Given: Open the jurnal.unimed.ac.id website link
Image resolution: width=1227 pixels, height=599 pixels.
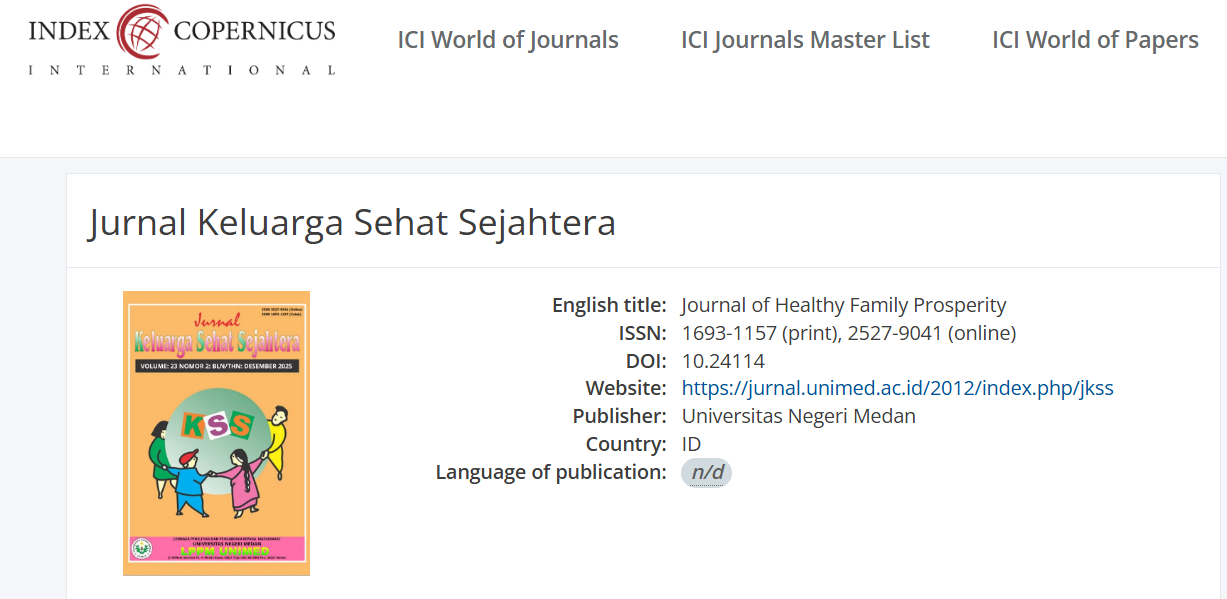Looking at the screenshot, I should (x=897, y=388).
